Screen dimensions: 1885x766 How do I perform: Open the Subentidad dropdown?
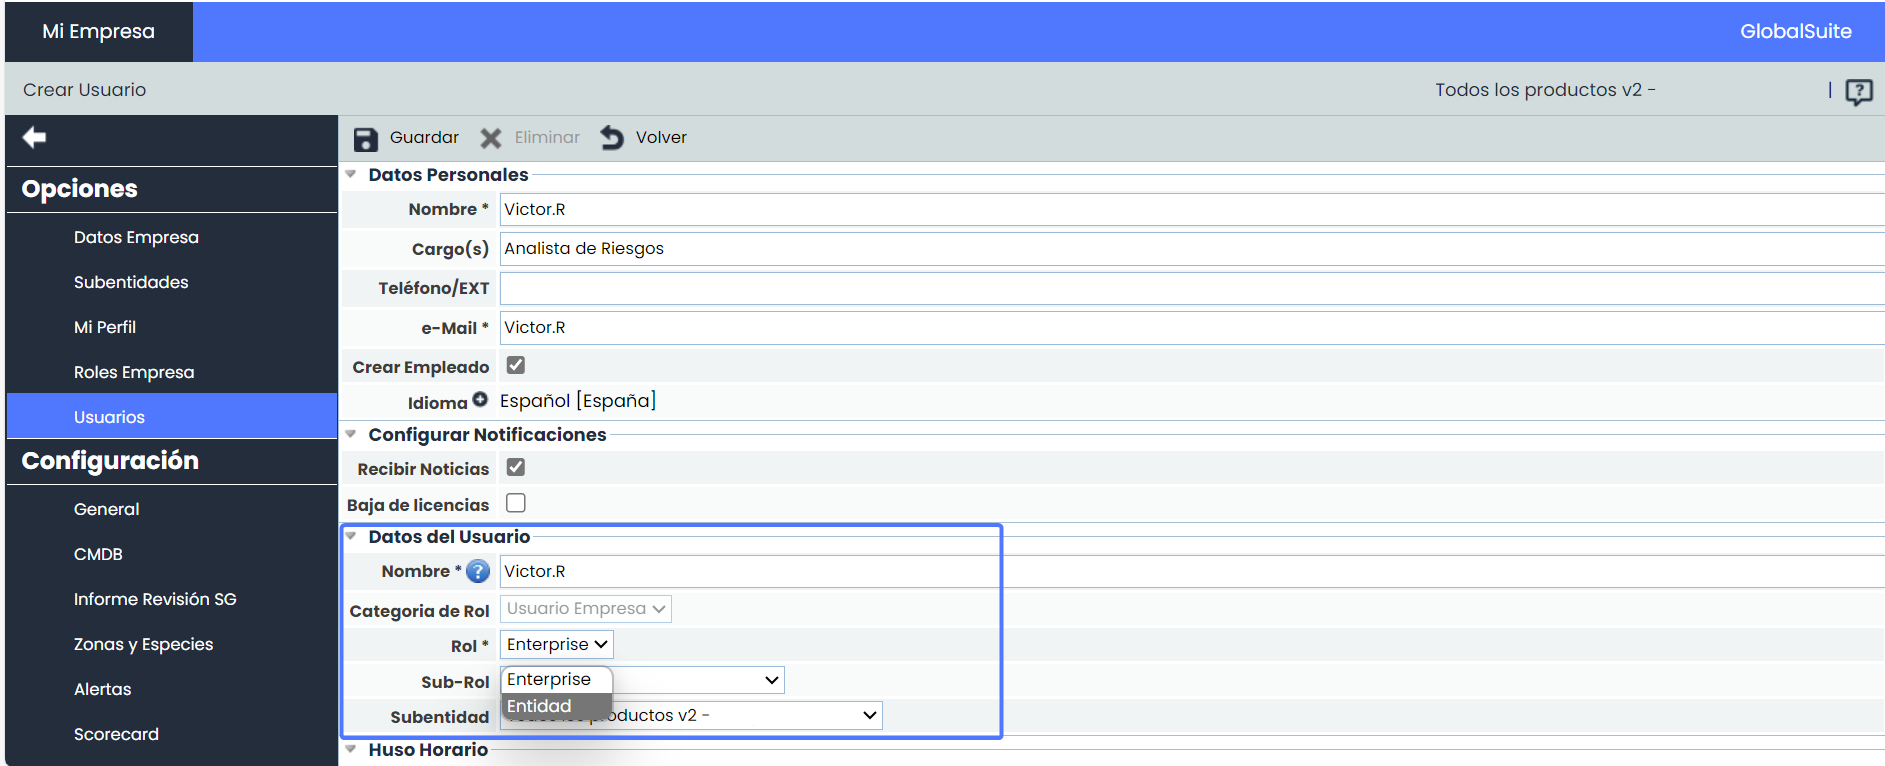[868, 715]
